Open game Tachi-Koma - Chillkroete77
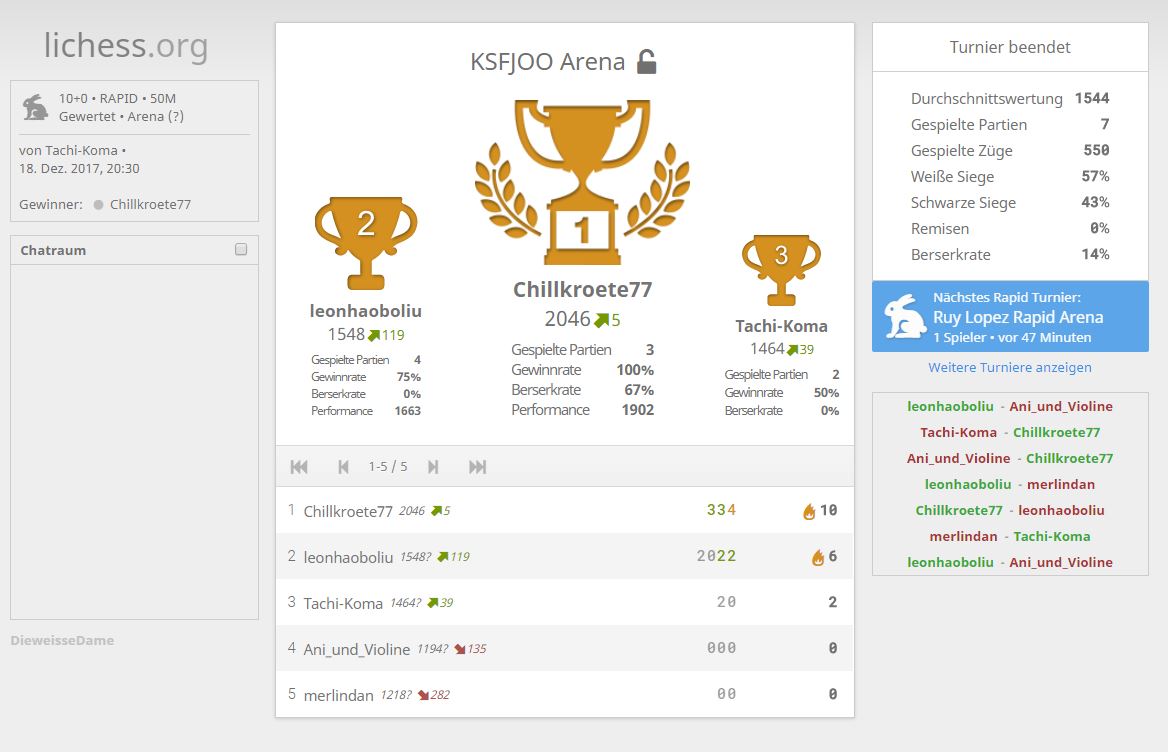Screen dimensions: 1168x752 point(1010,433)
